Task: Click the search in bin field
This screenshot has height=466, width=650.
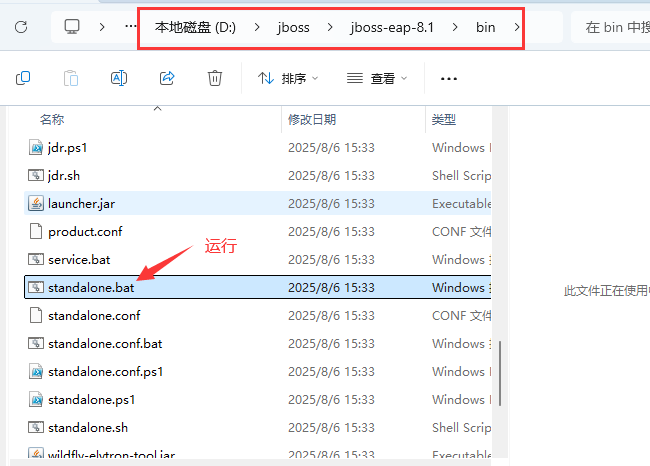Action: pyautogui.click(x=611, y=27)
